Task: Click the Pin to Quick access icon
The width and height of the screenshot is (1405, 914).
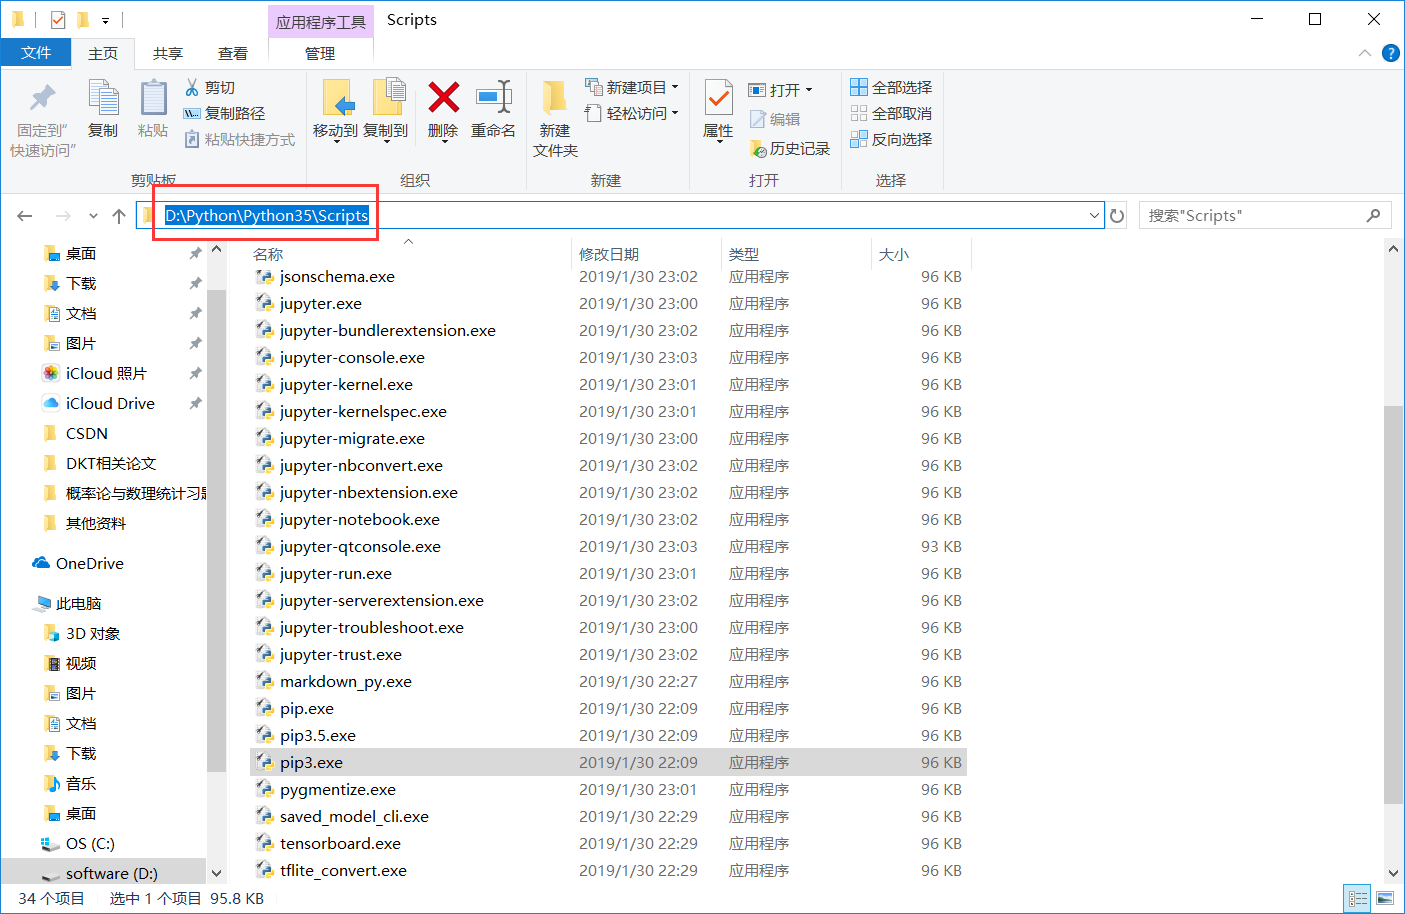Action: [42, 97]
